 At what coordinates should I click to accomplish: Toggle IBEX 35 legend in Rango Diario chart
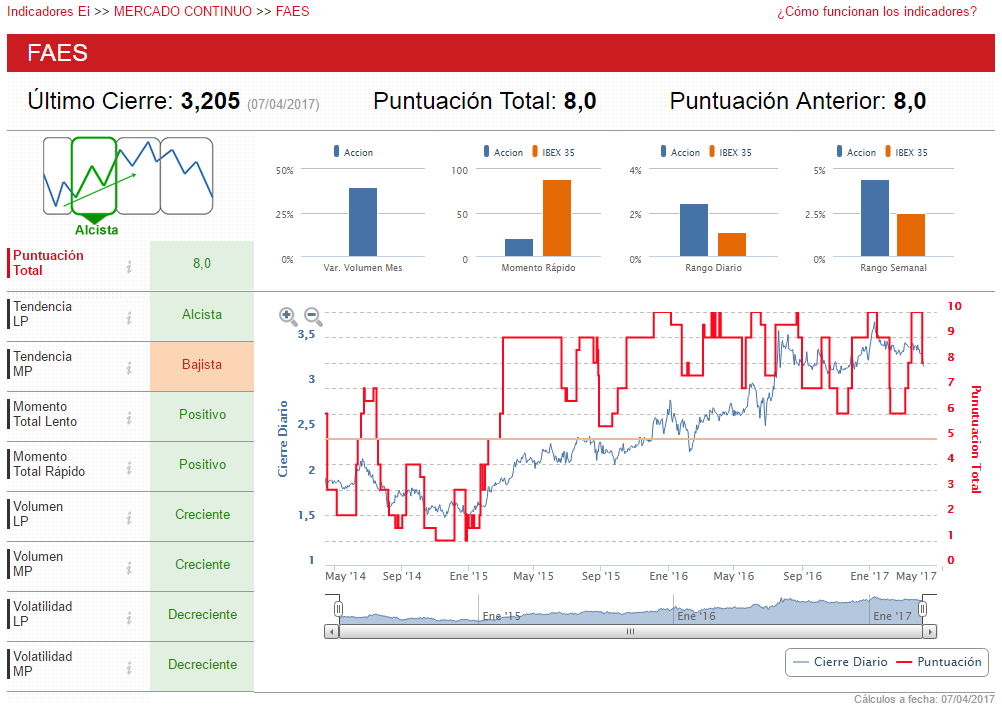(730, 152)
